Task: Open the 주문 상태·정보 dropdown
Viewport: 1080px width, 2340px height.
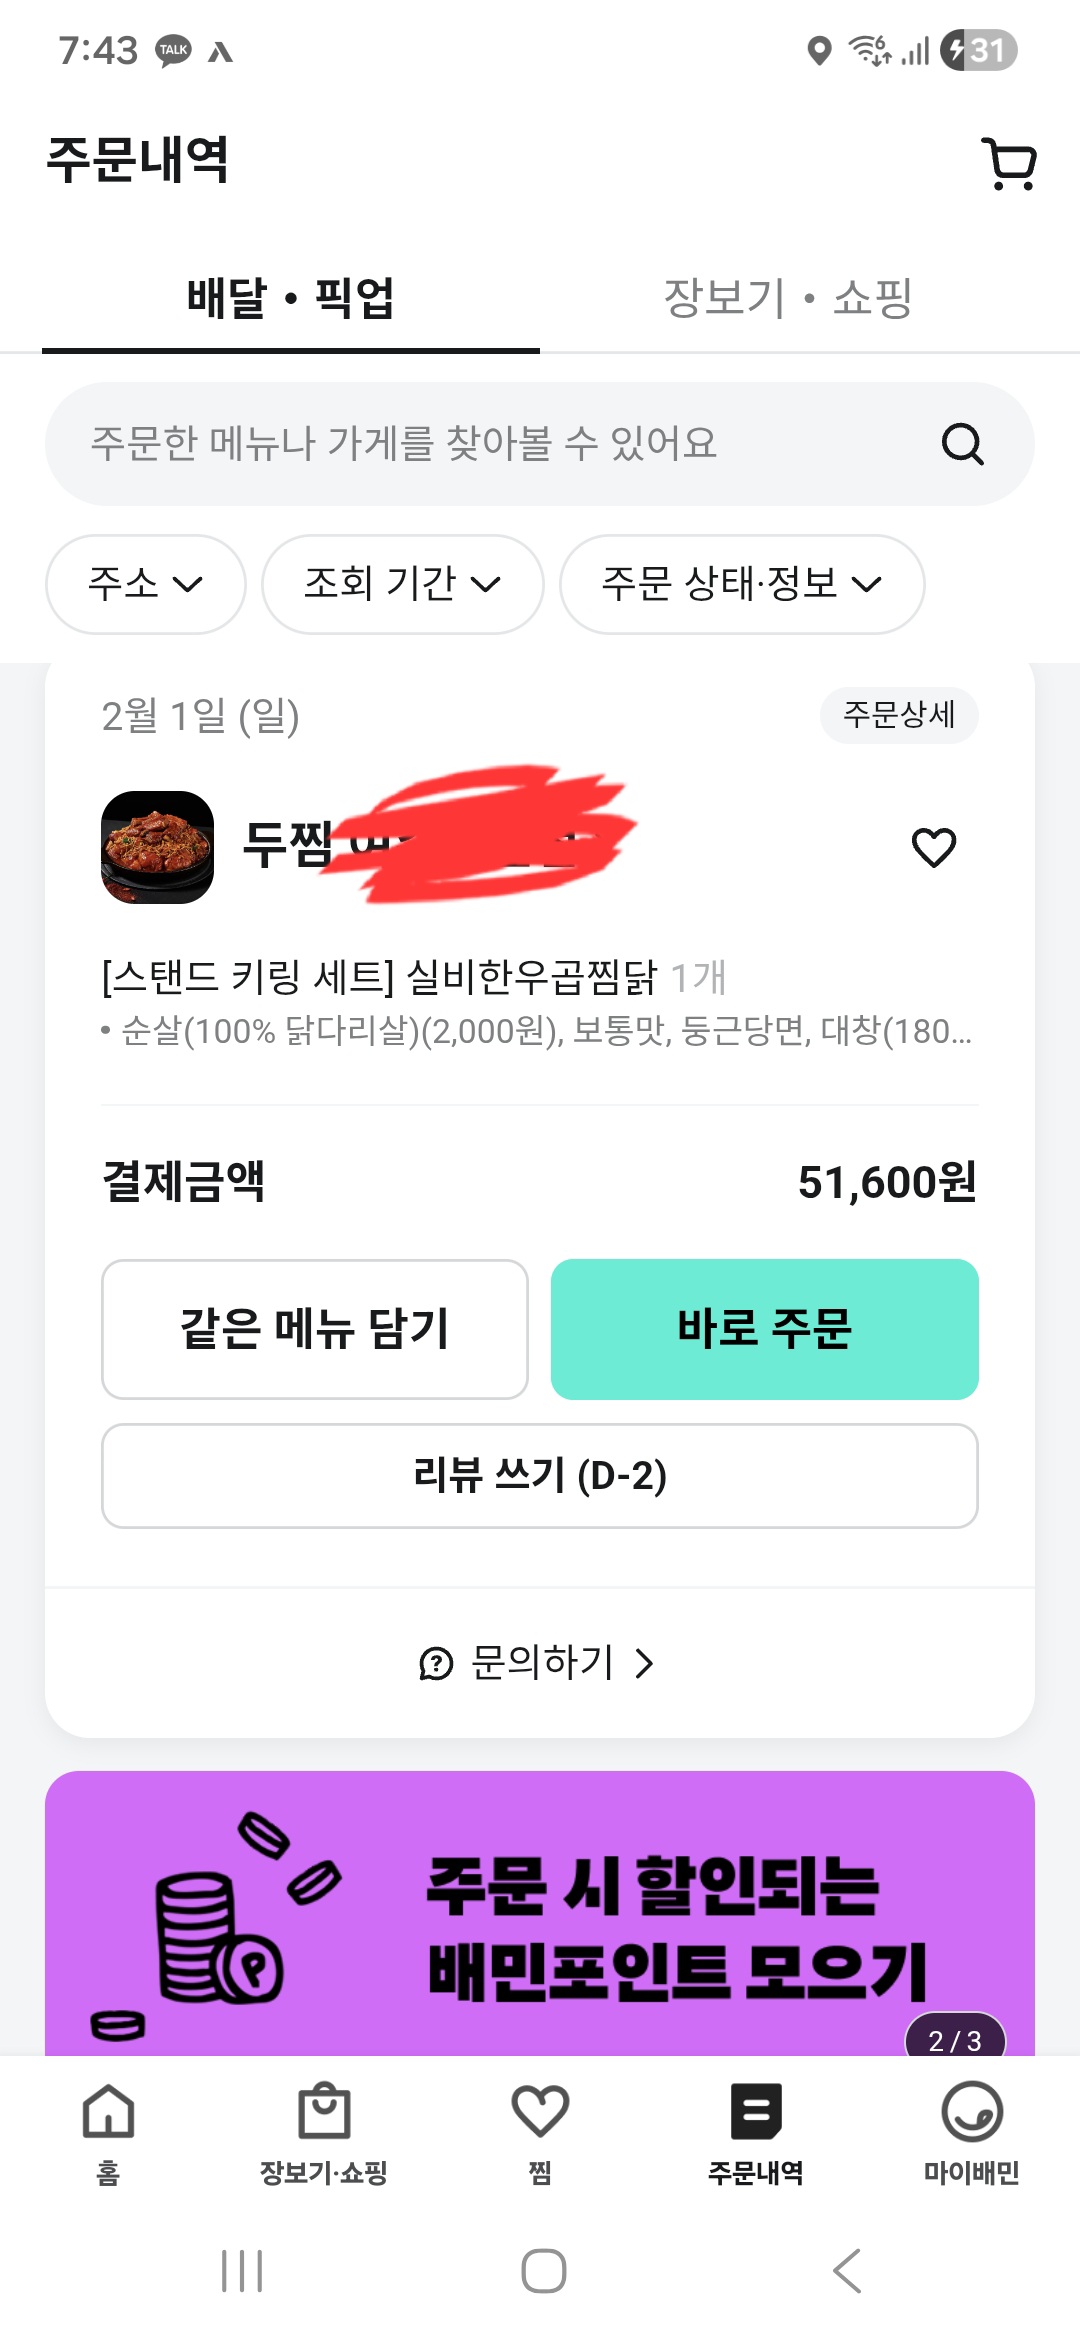Action: (x=741, y=584)
